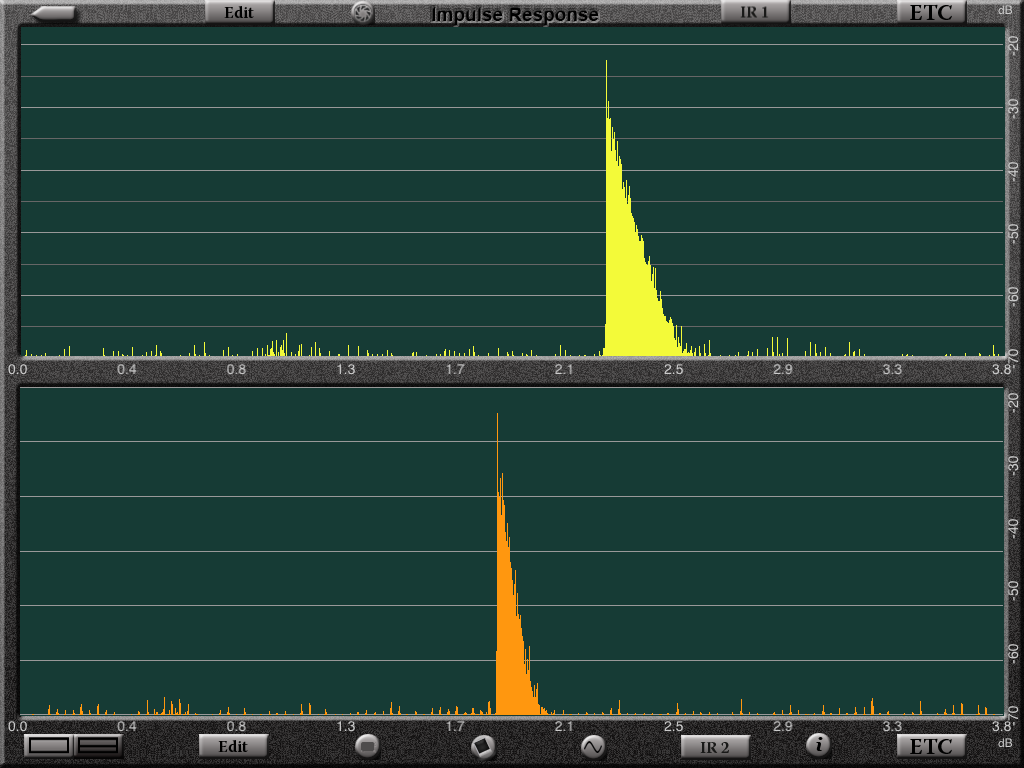The height and width of the screenshot is (768, 1024).
Task: Click the back arrow in top-left corner
Action: coord(53,13)
